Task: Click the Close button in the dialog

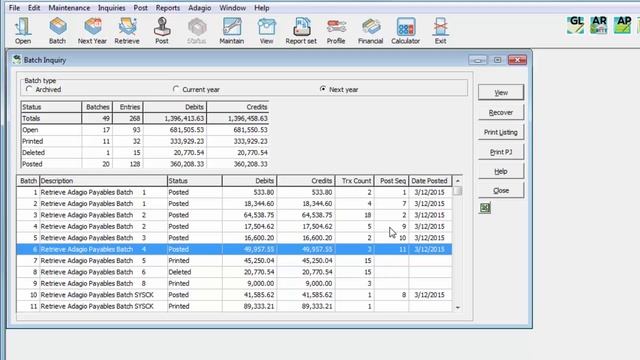Action: click(x=501, y=191)
